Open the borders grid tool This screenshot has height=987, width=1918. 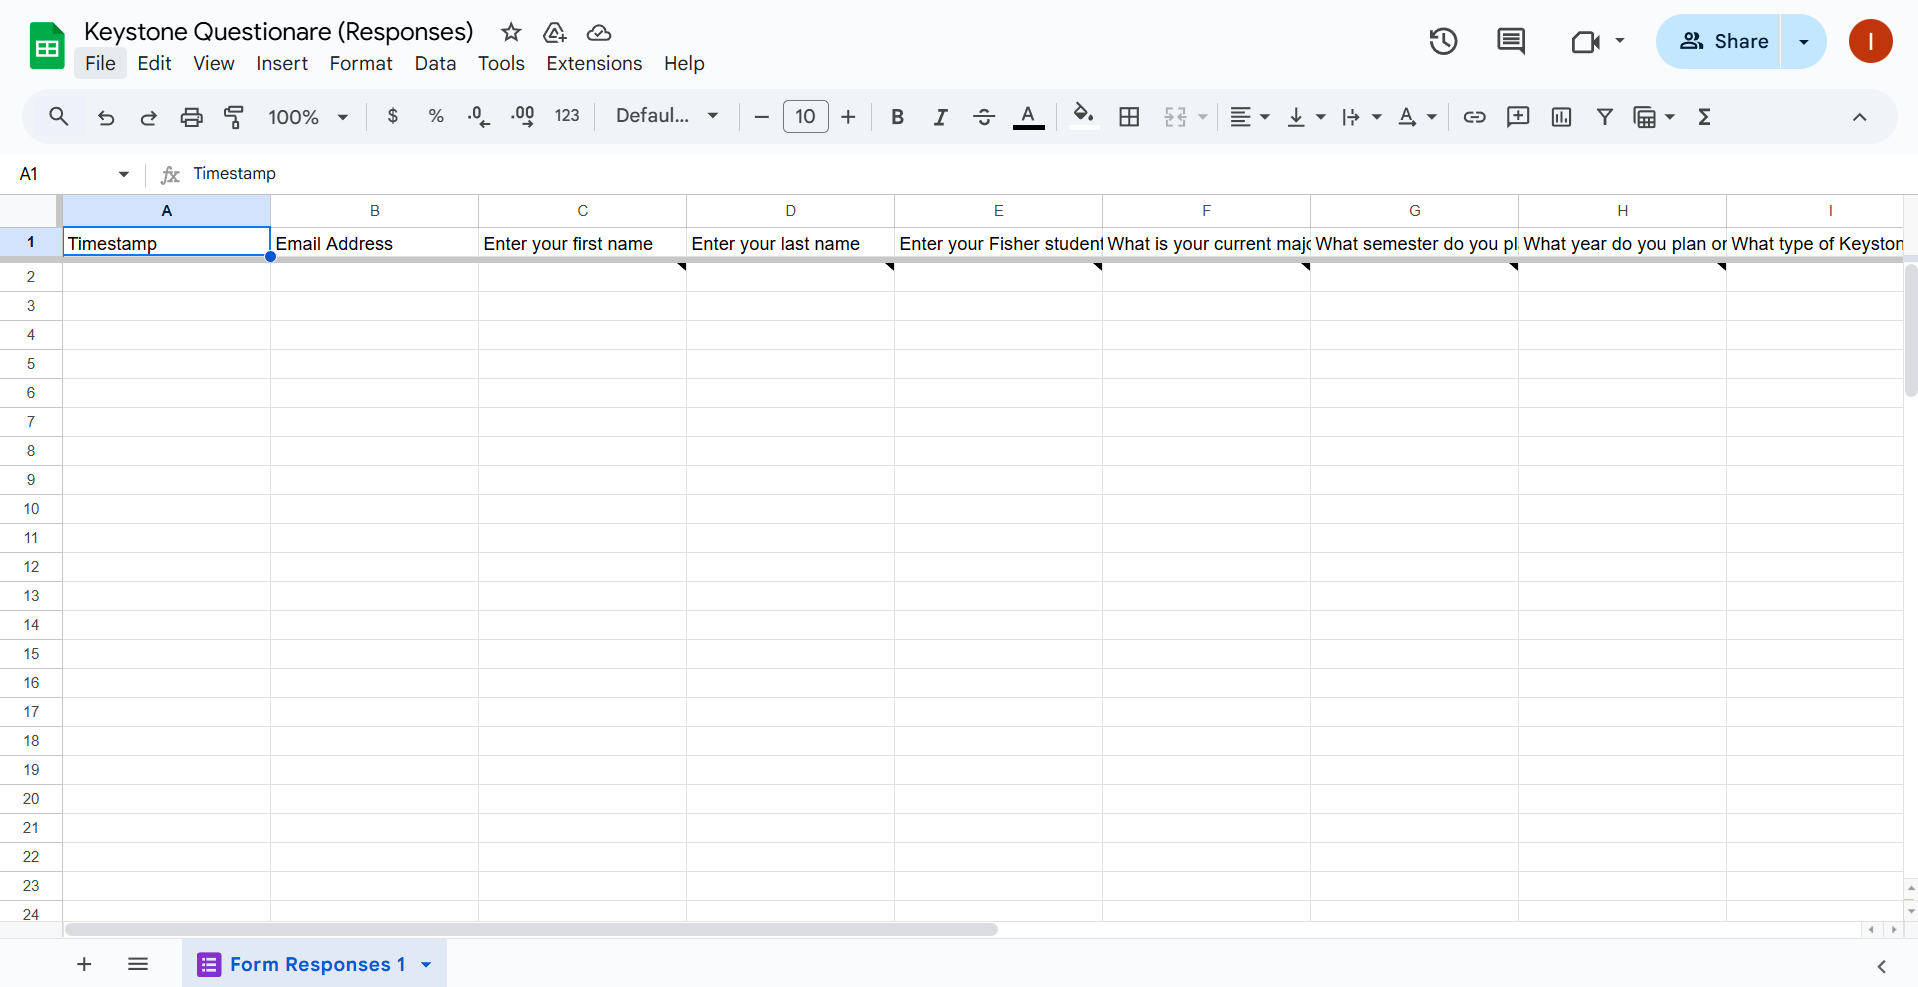click(x=1129, y=117)
